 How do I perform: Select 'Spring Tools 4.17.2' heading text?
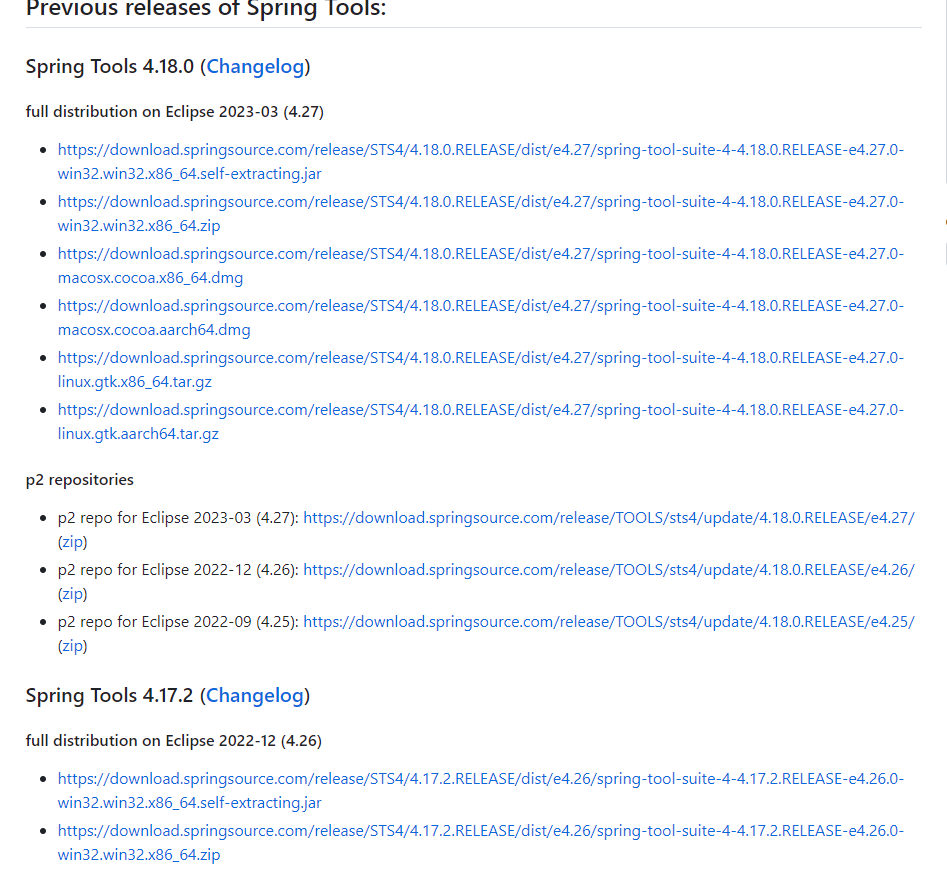pyautogui.click(x=109, y=696)
